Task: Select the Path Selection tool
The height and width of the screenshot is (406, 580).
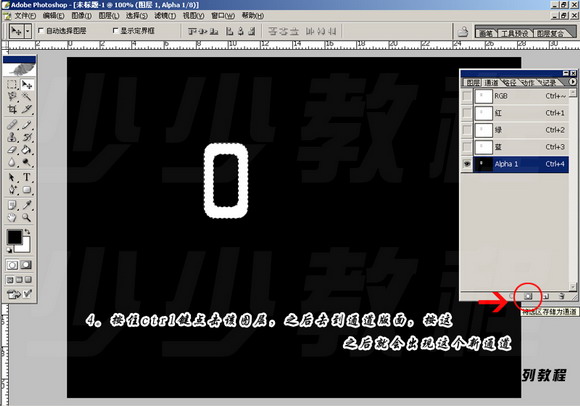Action: [x=12, y=177]
